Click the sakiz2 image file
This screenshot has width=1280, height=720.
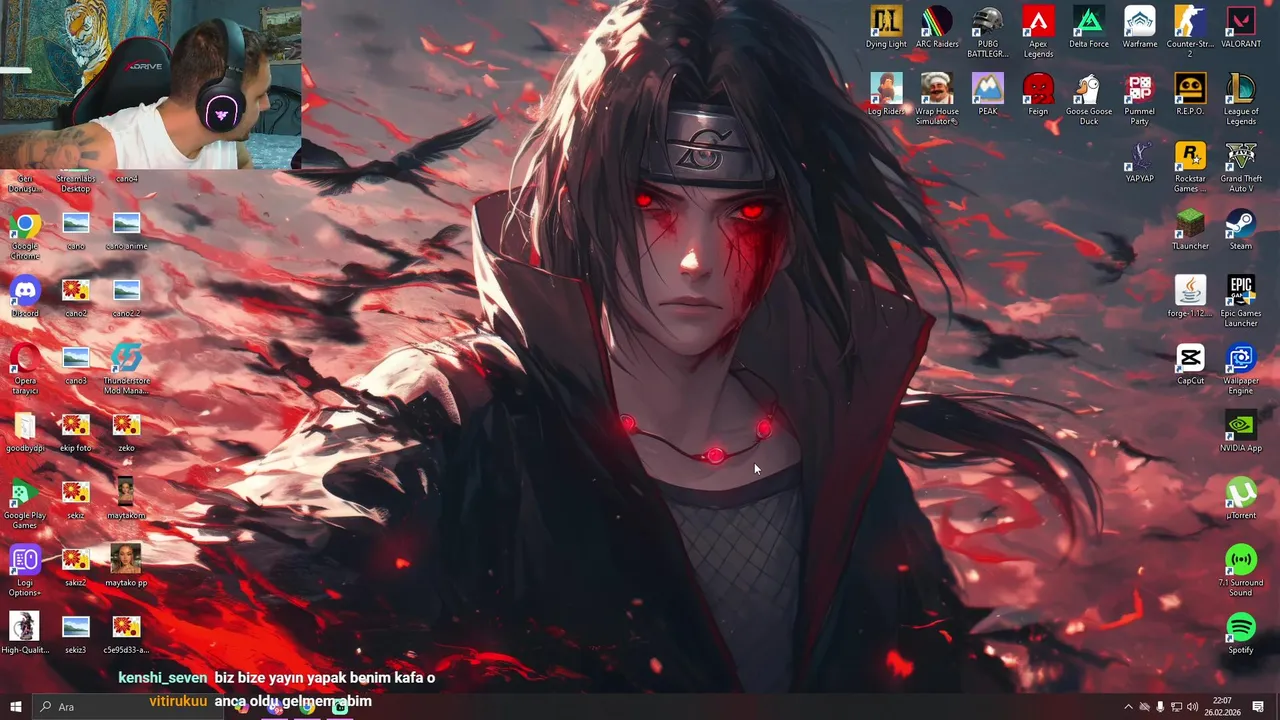pyautogui.click(x=76, y=566)
